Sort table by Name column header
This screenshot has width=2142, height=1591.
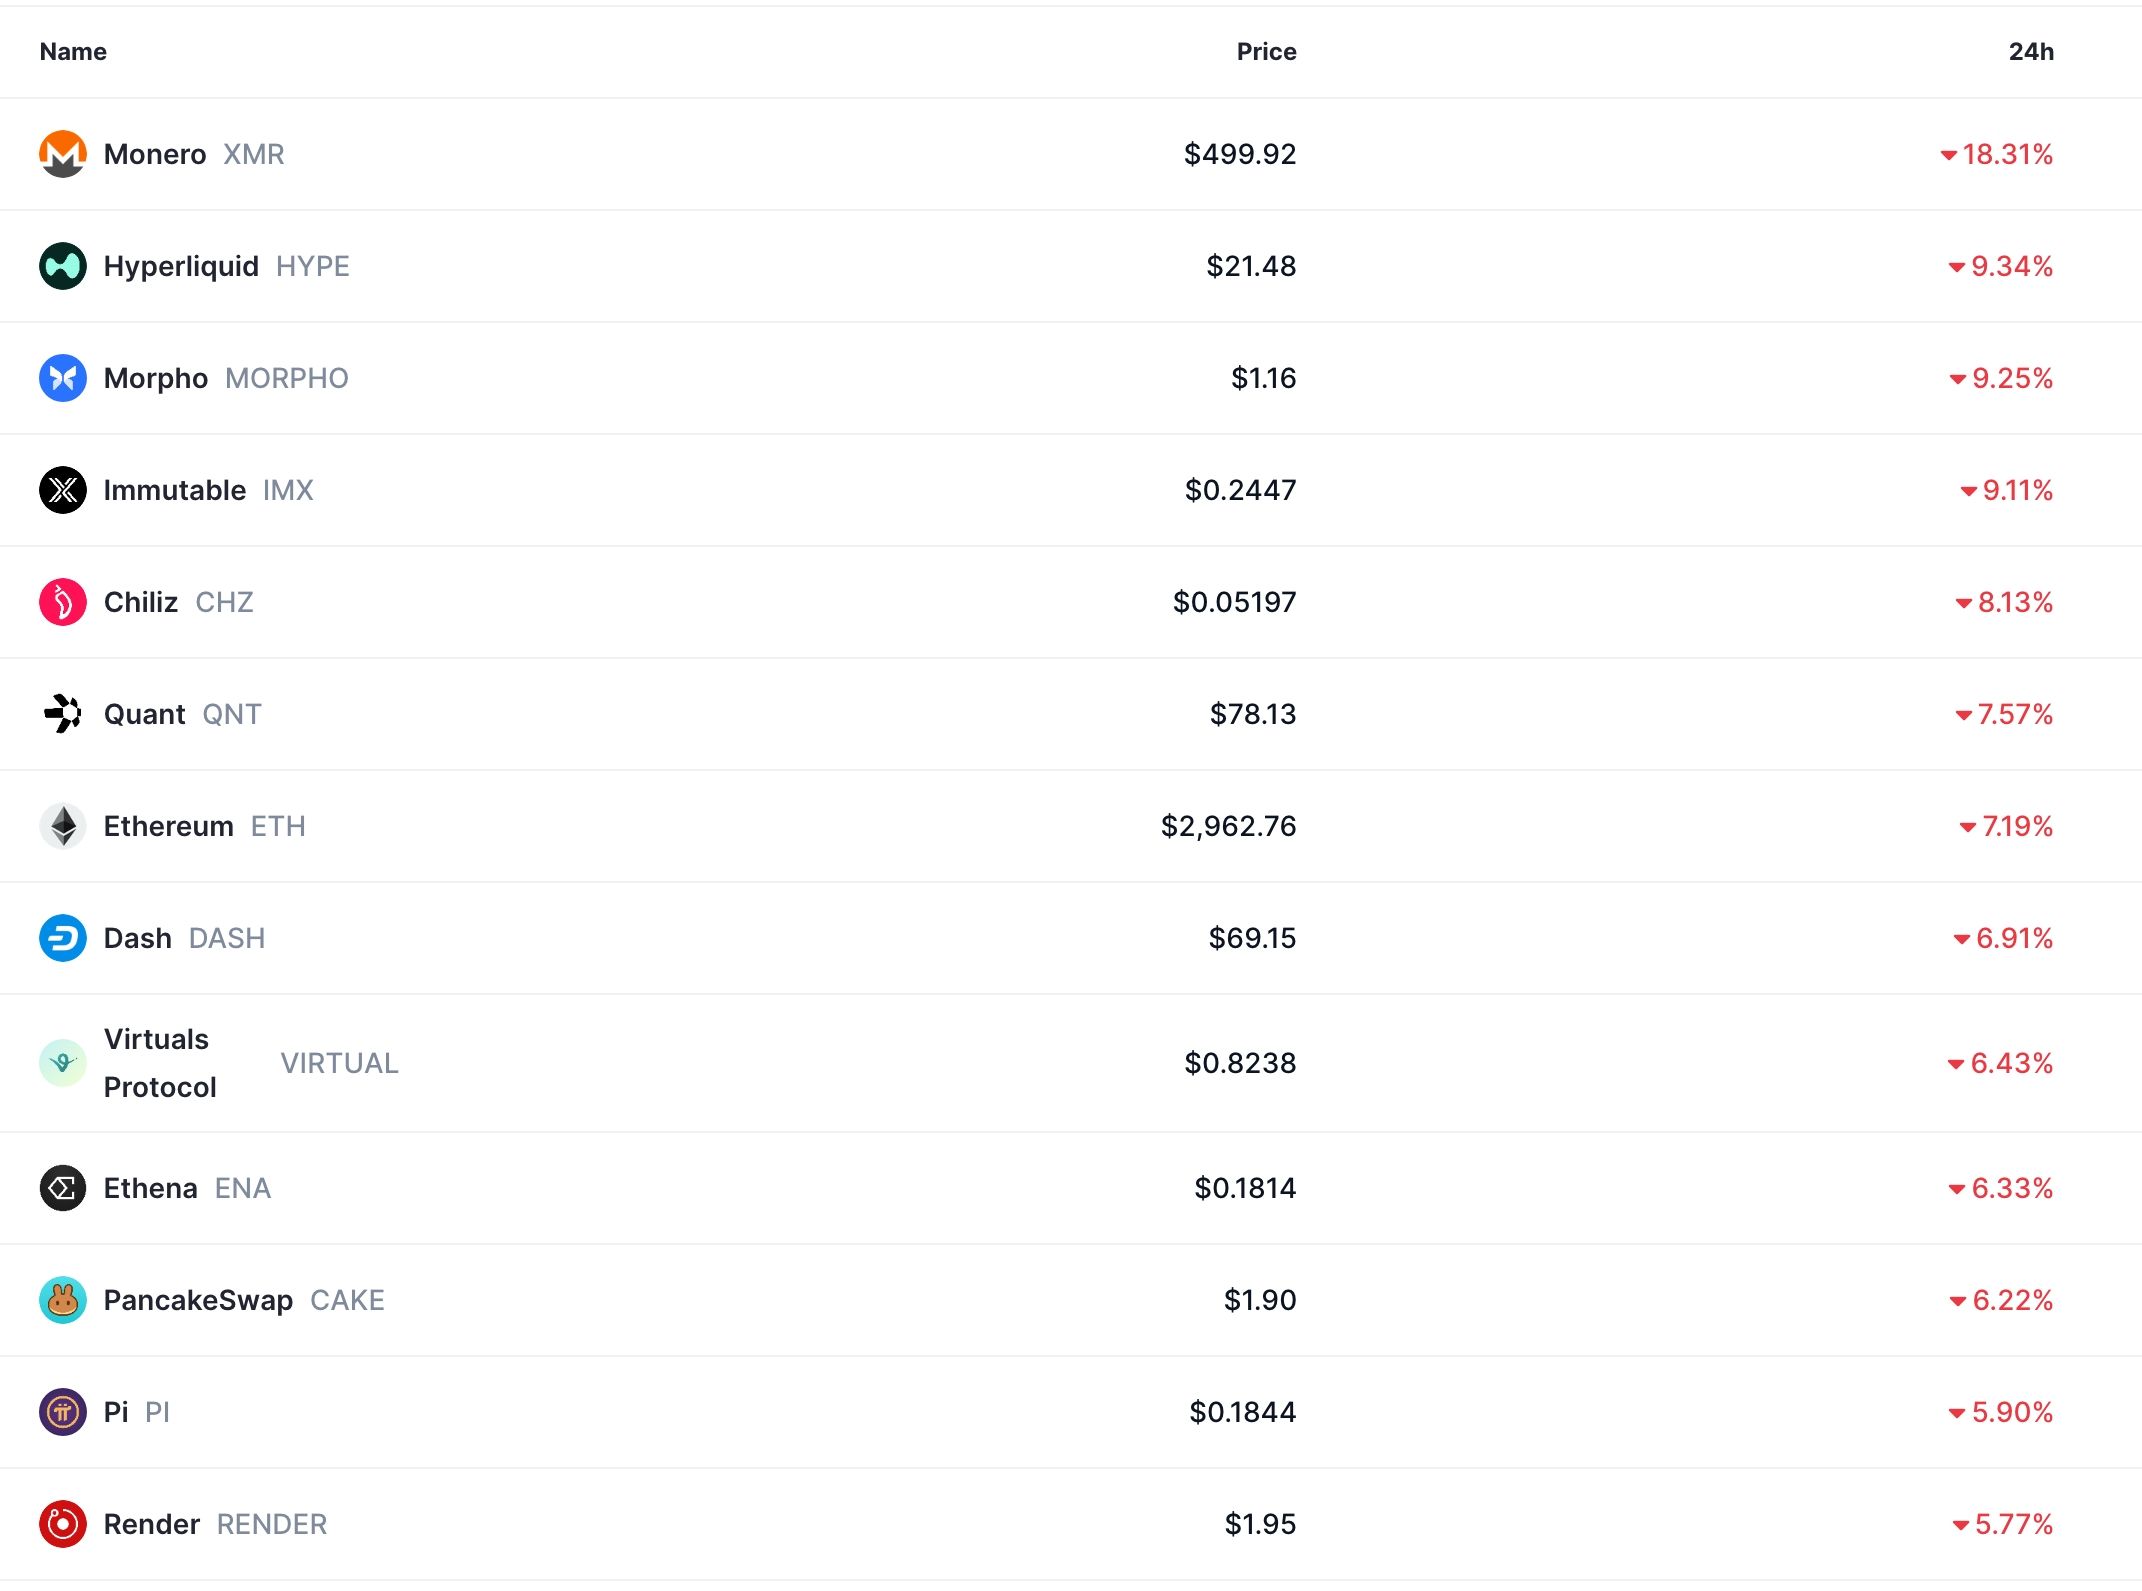(73, 52)
